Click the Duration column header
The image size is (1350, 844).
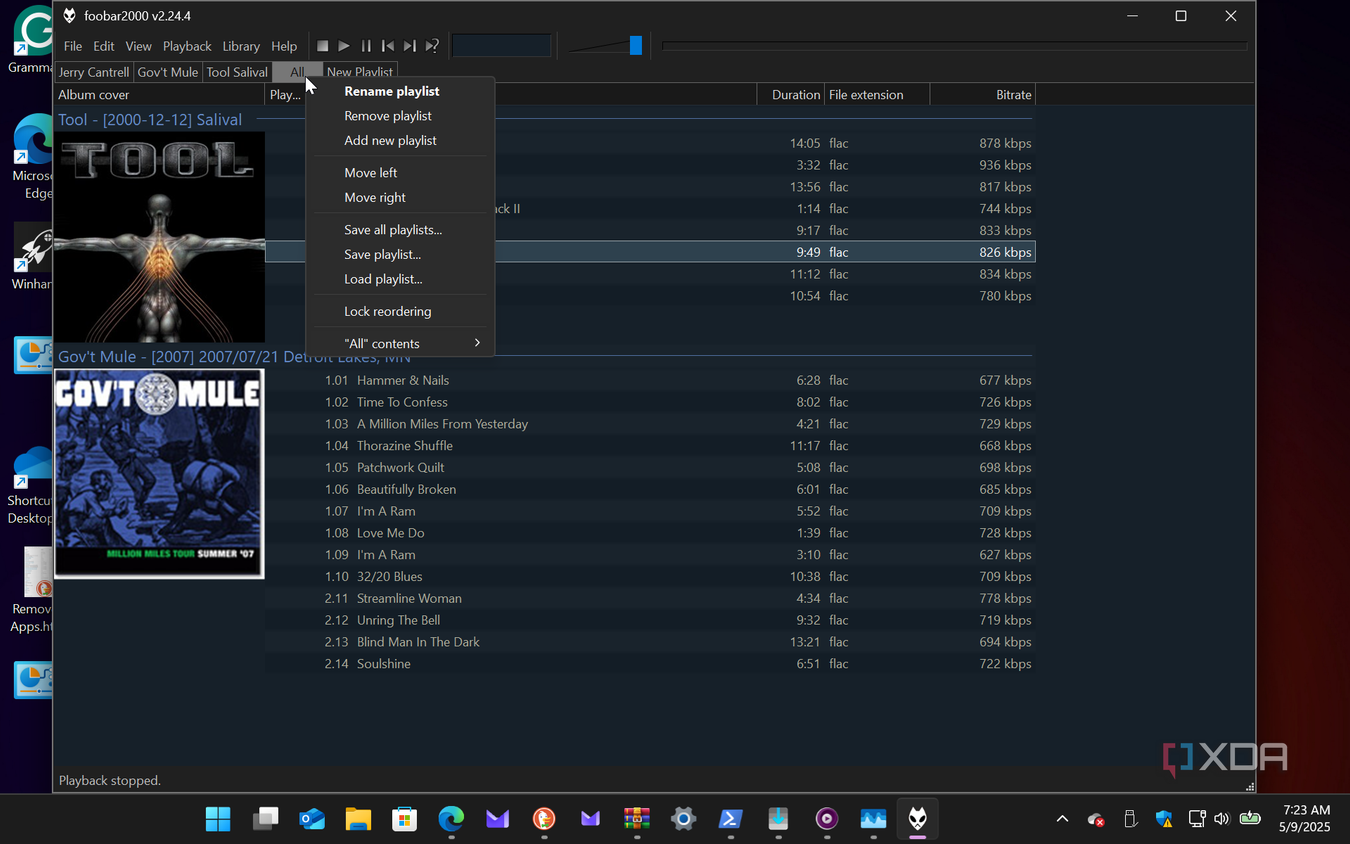[790, 95]
